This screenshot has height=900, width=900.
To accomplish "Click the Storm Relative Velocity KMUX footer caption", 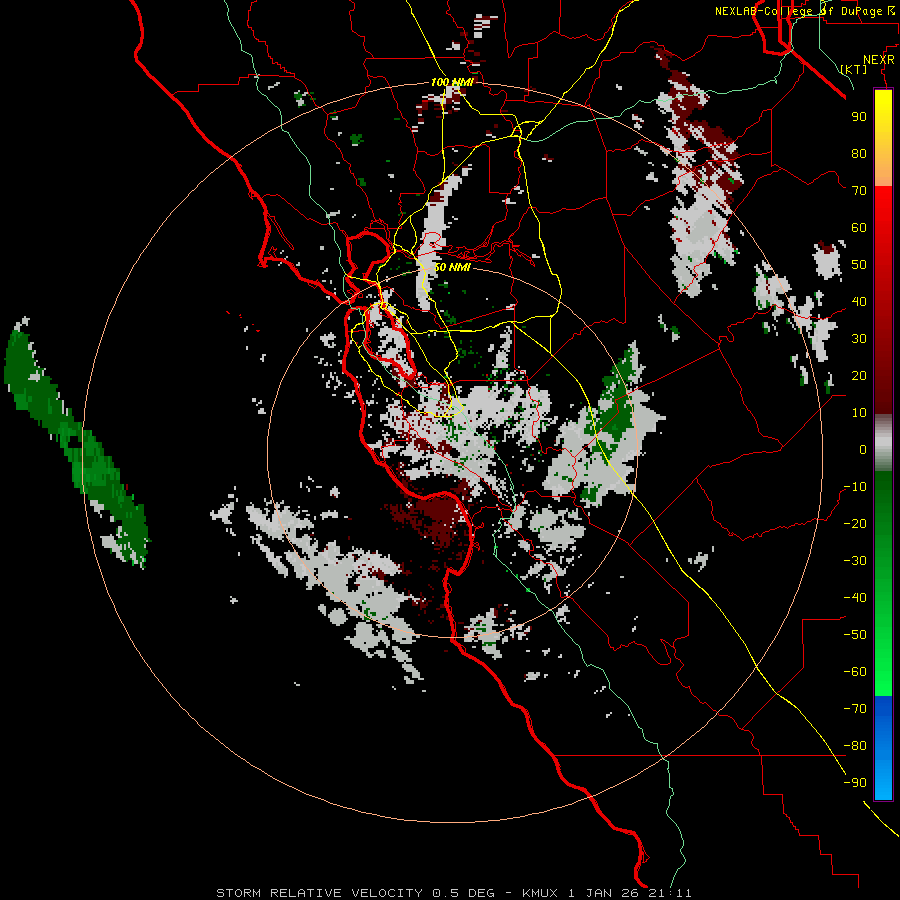I will pos(453,893).
